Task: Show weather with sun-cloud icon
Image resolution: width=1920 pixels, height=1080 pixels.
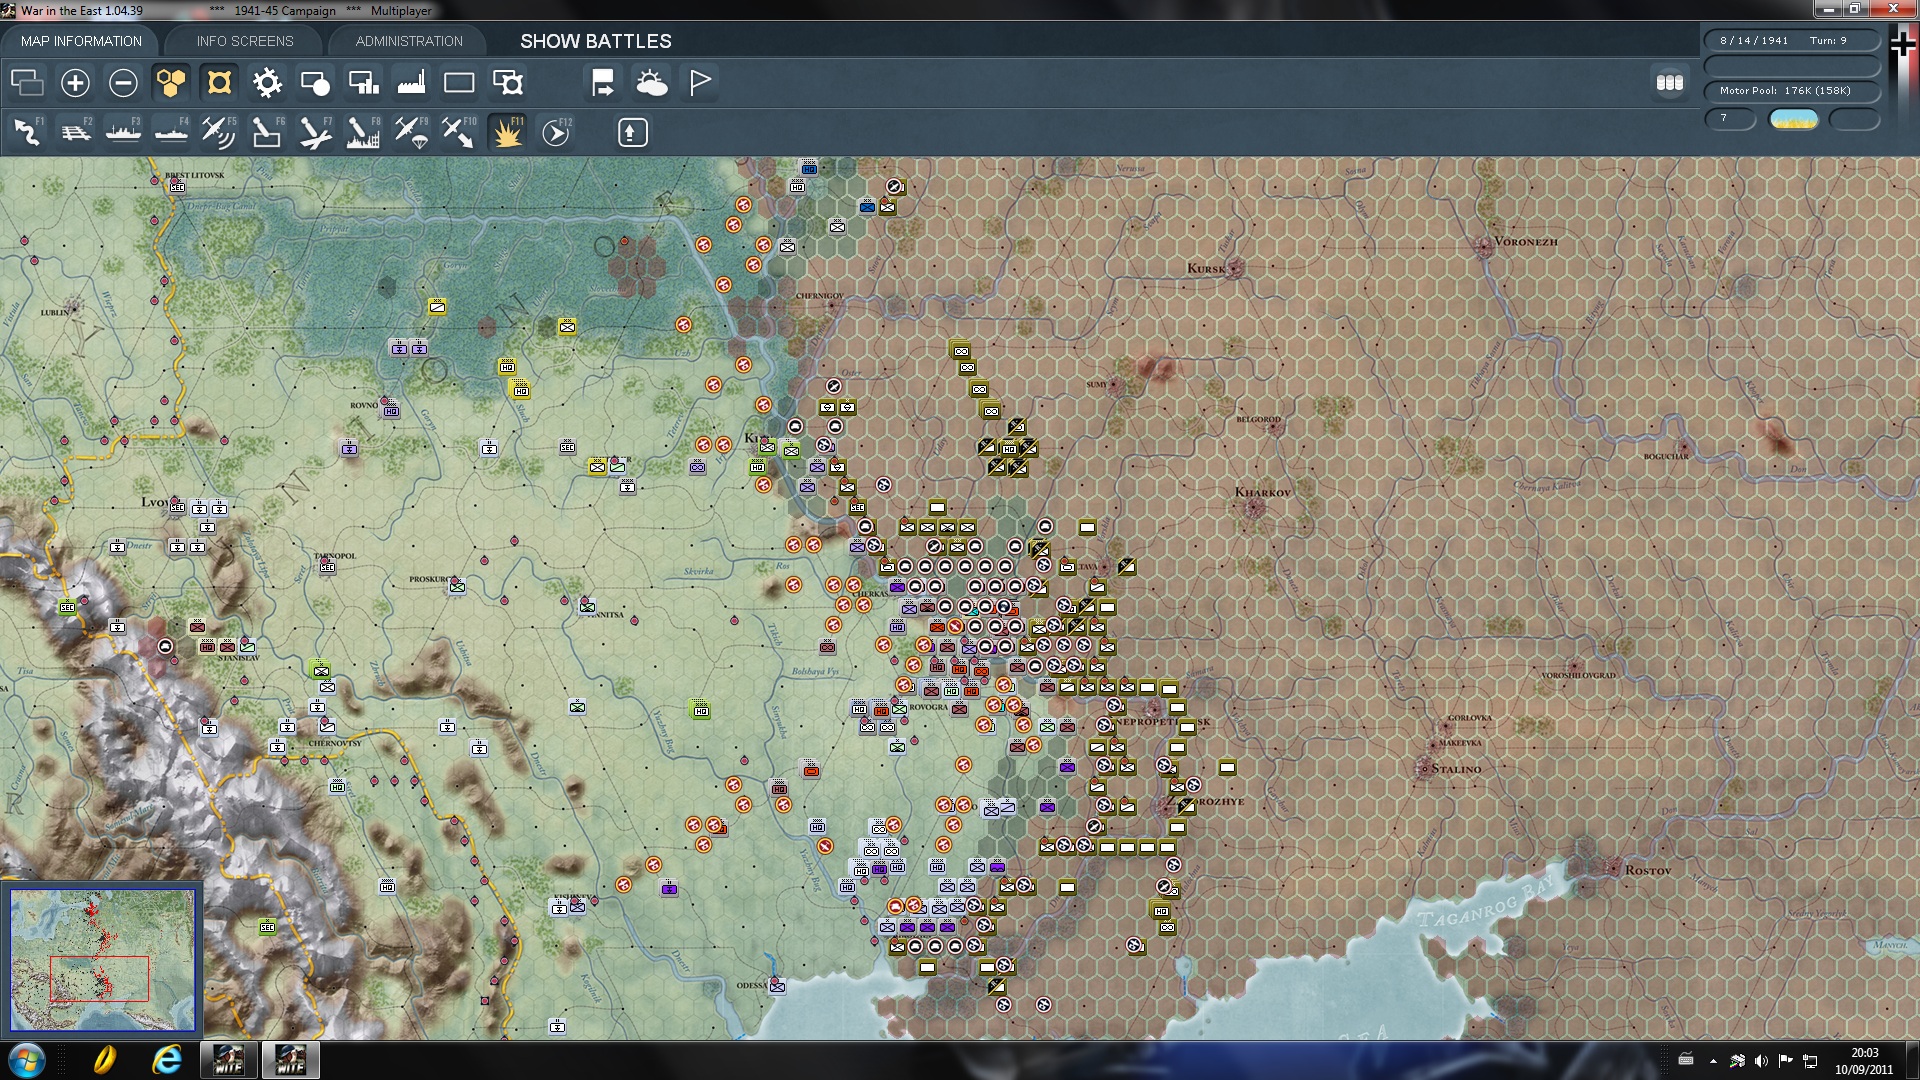Action: click(x=651, y=82)
